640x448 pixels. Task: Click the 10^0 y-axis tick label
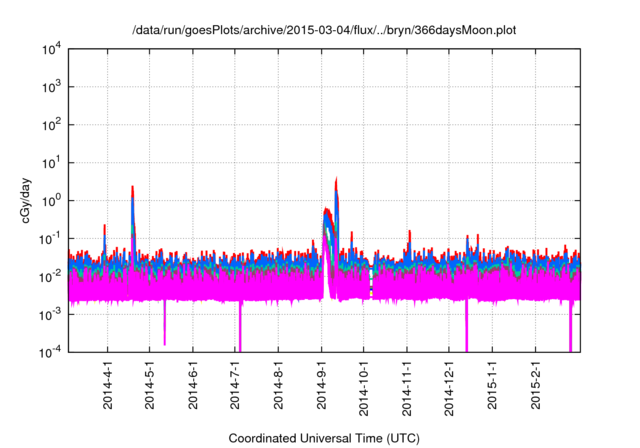[53, 200]
